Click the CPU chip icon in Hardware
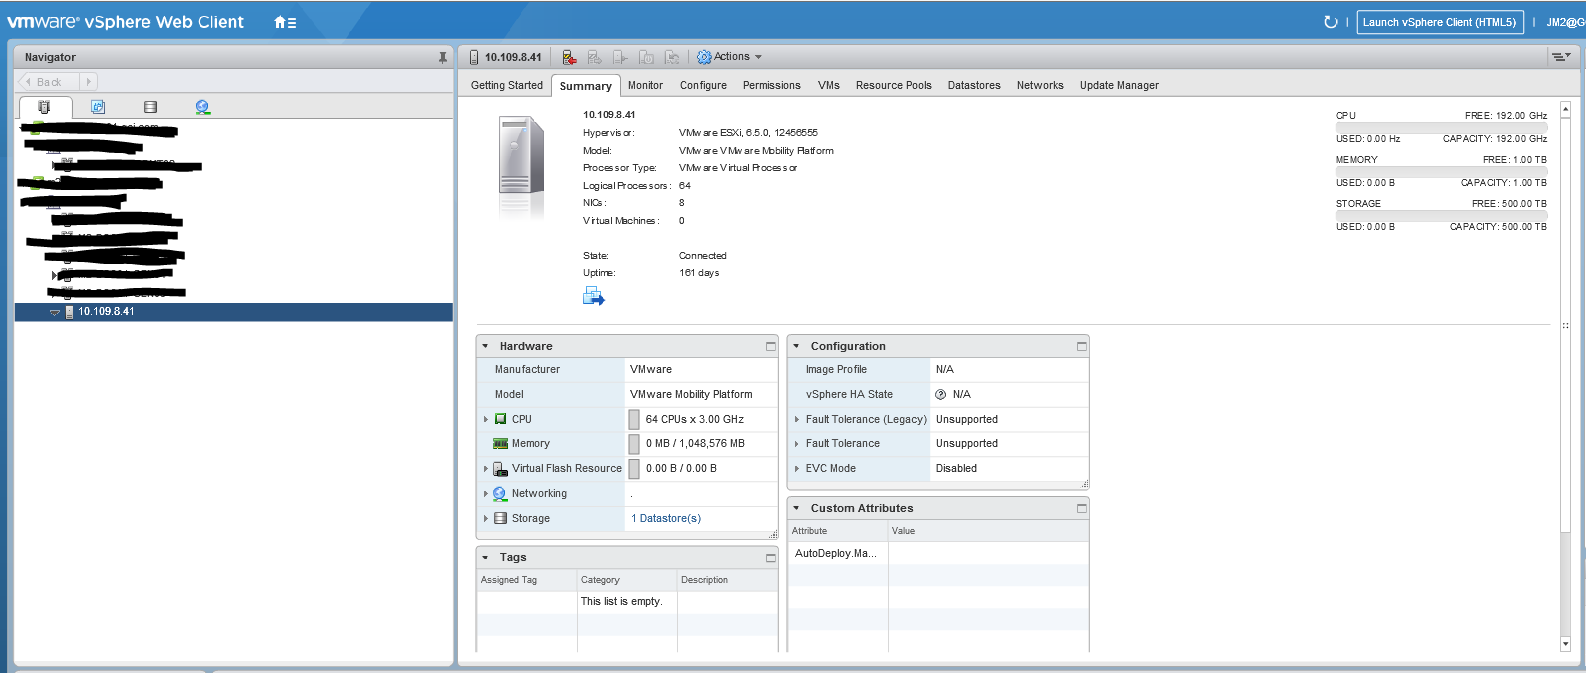Viewport: 1586px width, 673px height. point(501,419)
